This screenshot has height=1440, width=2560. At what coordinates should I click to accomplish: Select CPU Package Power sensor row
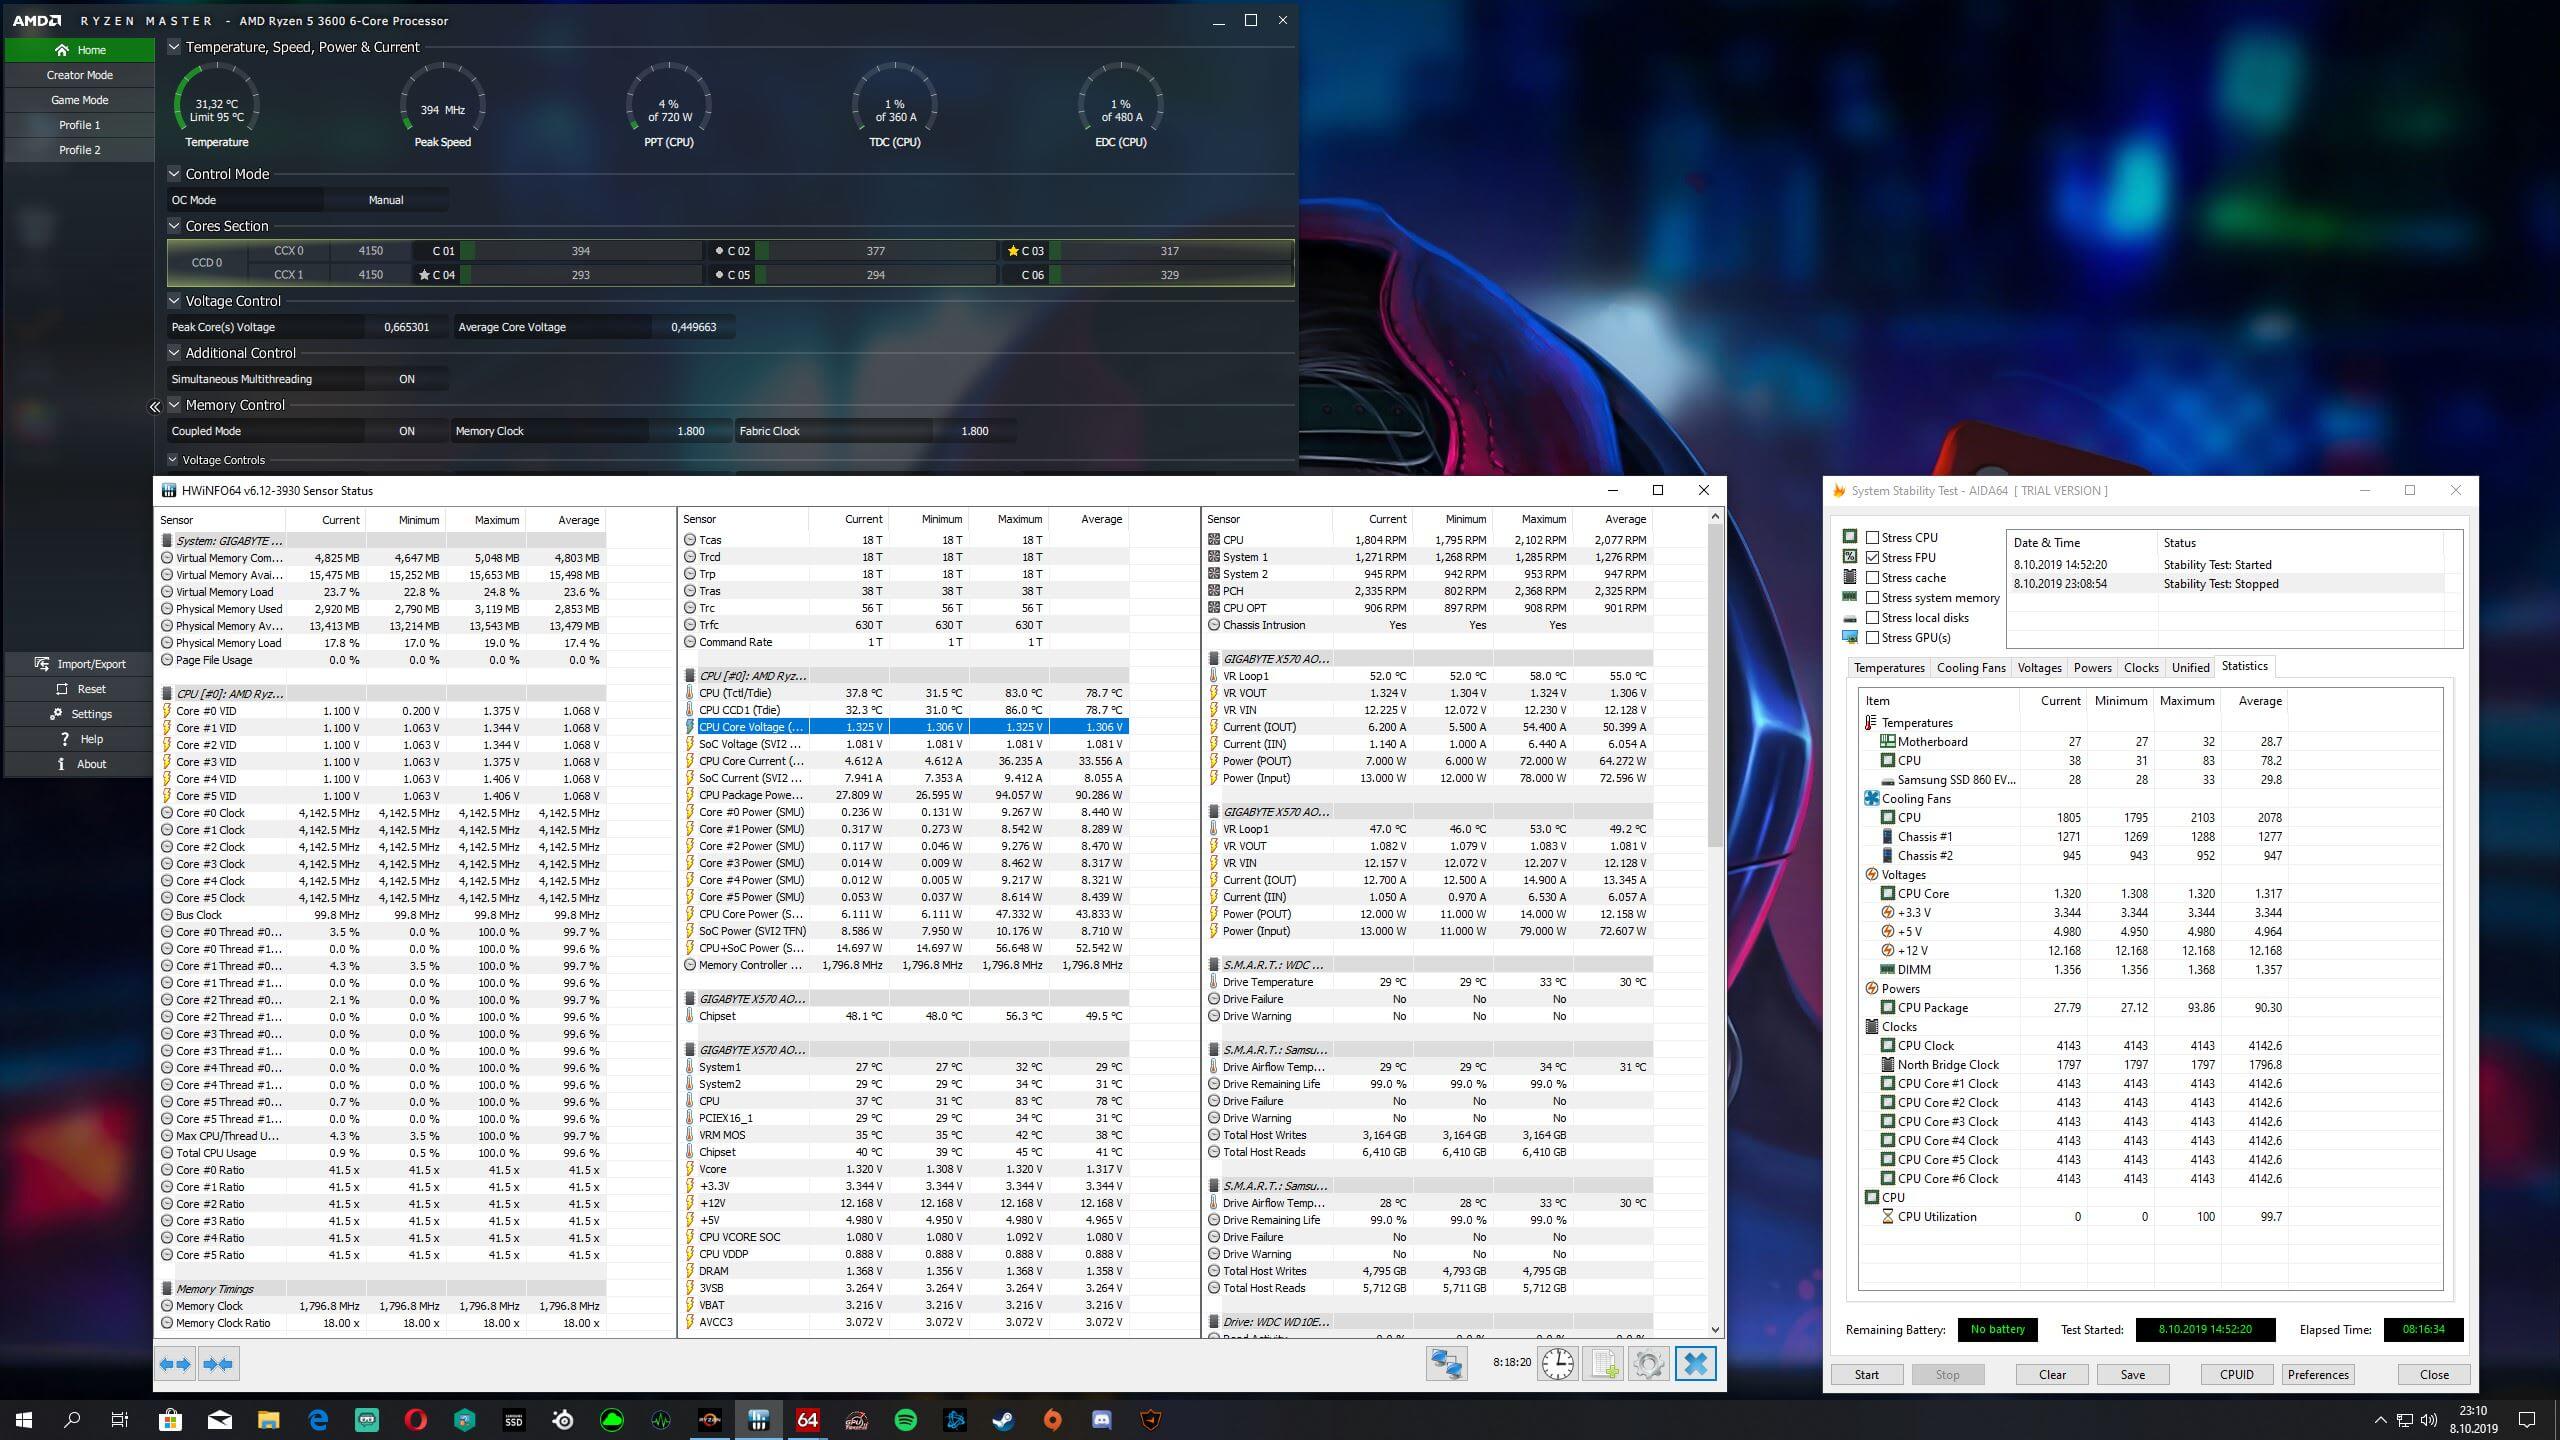(x=750, y=795)
